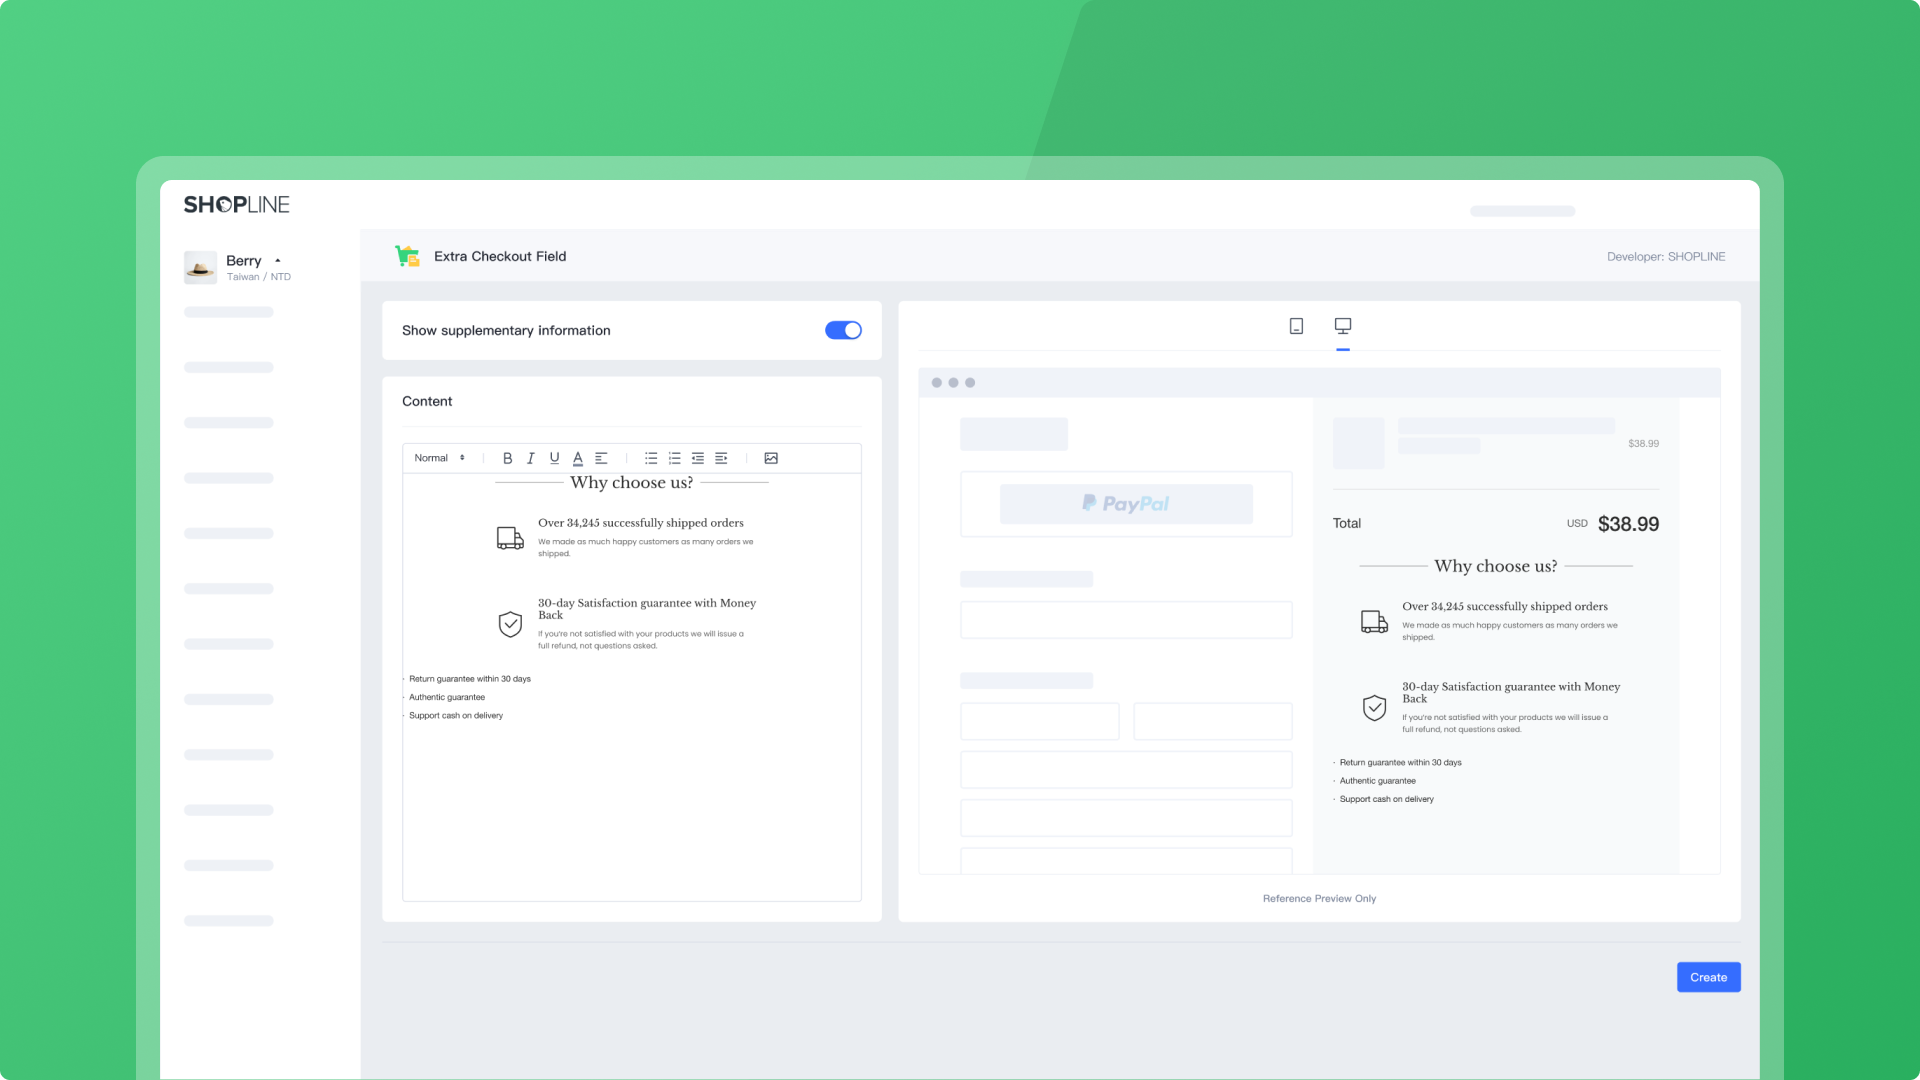Screen dimensions: 1920x1080
Task: Click the Create button
Action: 1708,977
